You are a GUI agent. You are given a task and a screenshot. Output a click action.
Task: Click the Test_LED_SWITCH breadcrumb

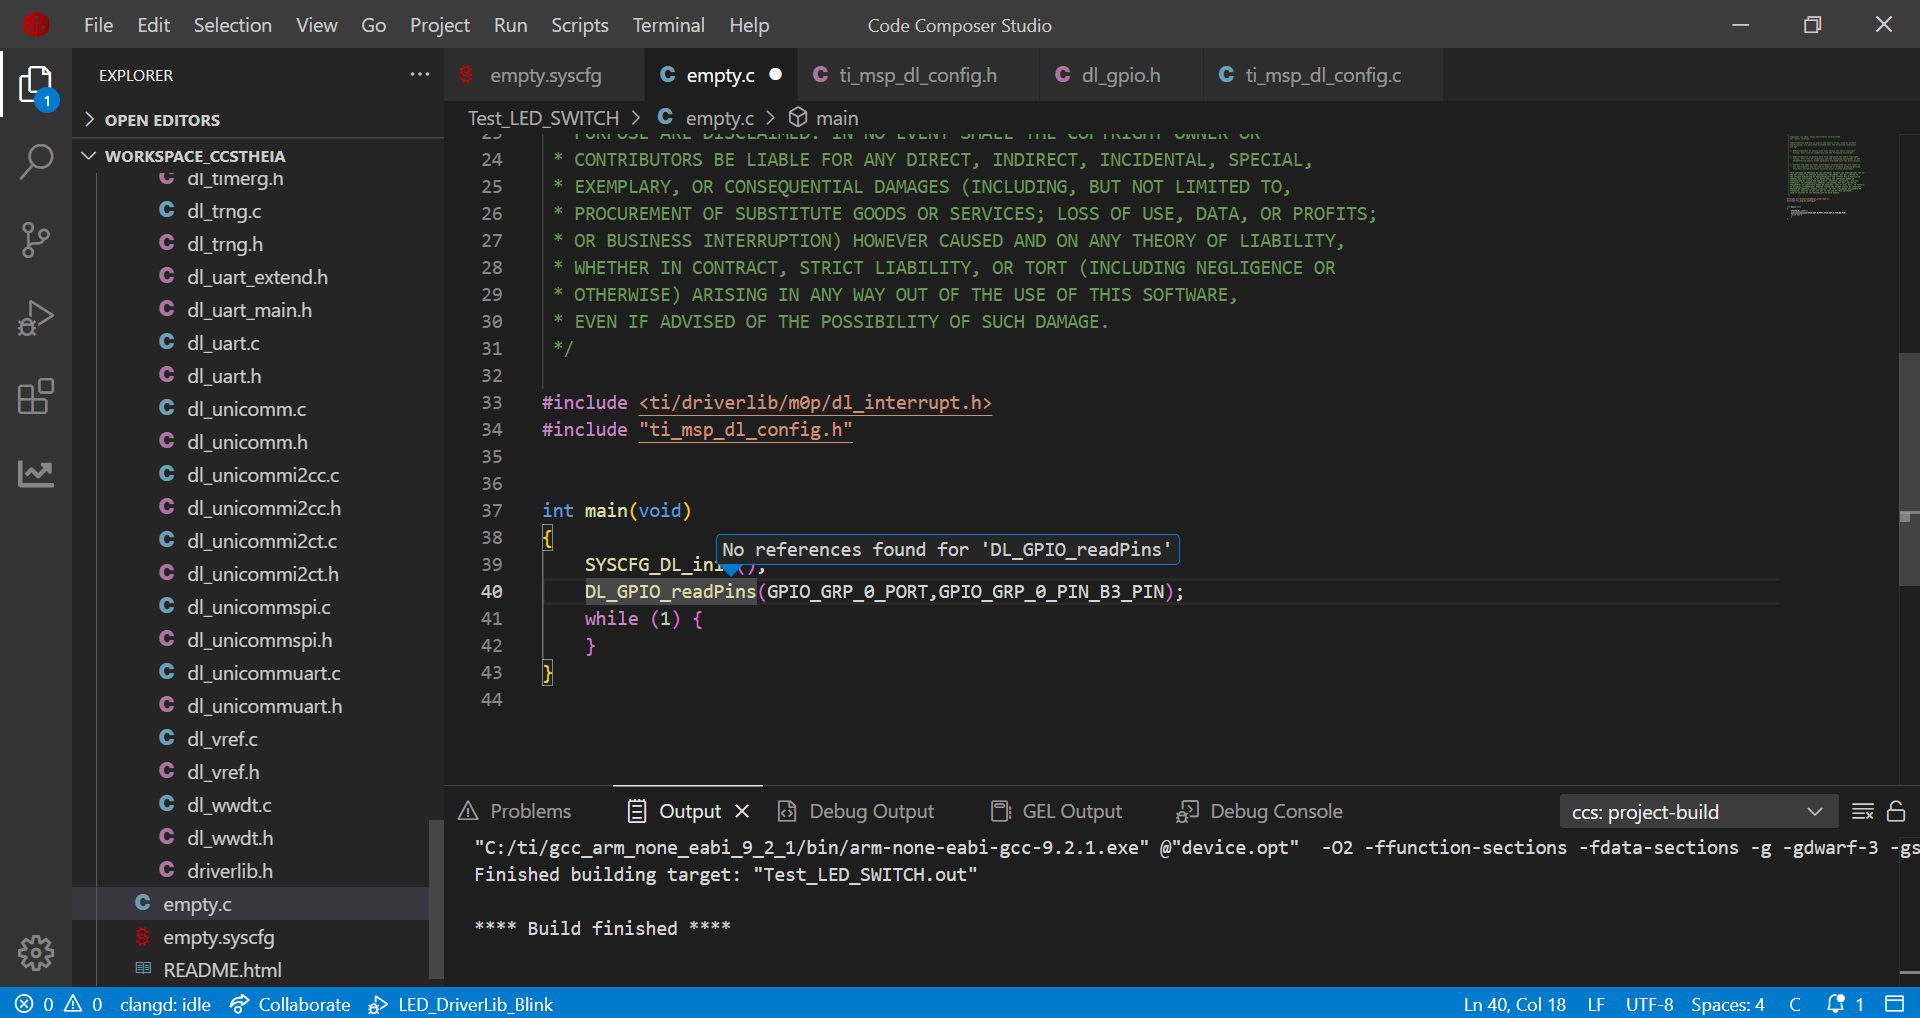coord(544,118)
